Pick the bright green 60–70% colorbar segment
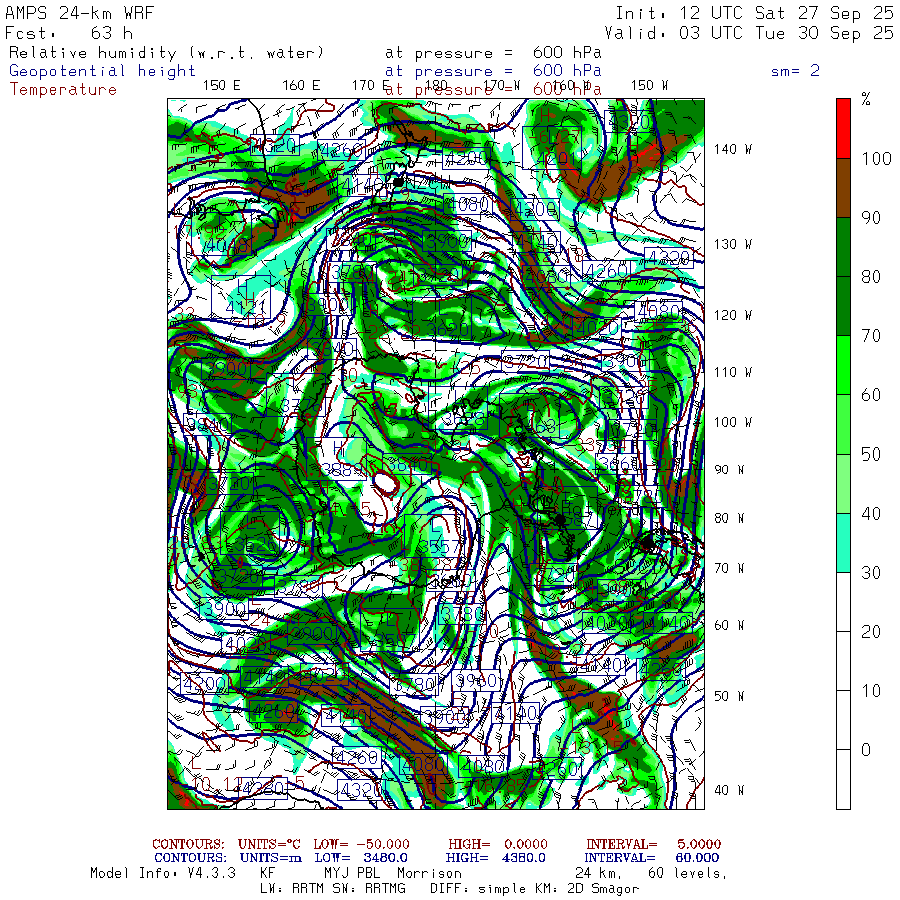The height and width of the screenshot is (900, 900). (843, 365)
